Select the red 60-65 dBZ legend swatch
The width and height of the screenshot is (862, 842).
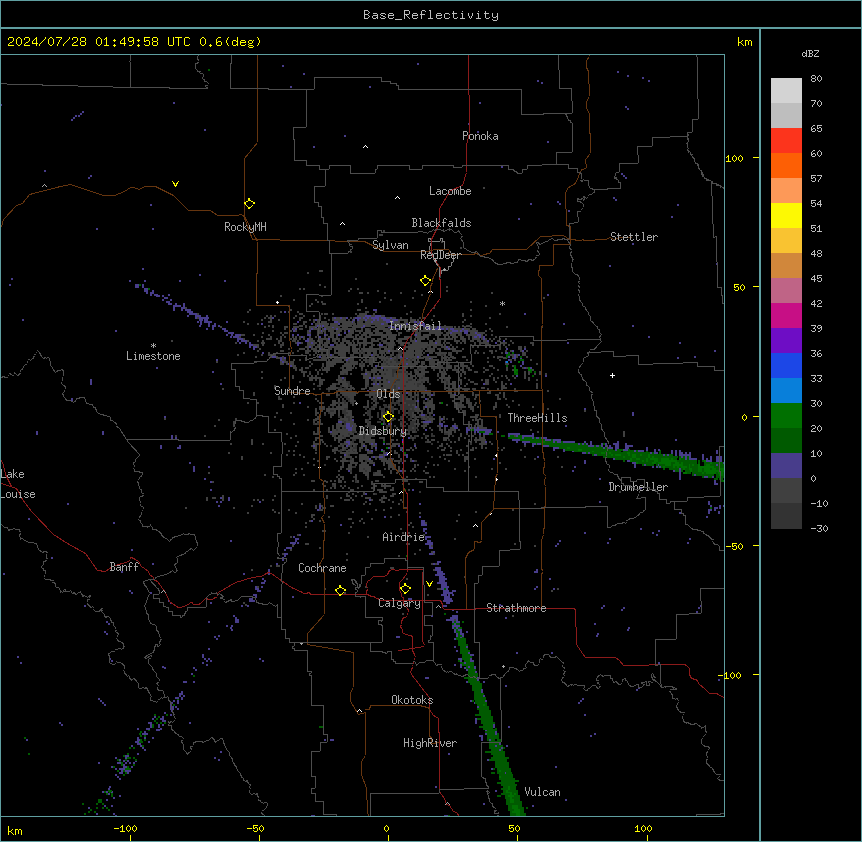tap(786, 141)
